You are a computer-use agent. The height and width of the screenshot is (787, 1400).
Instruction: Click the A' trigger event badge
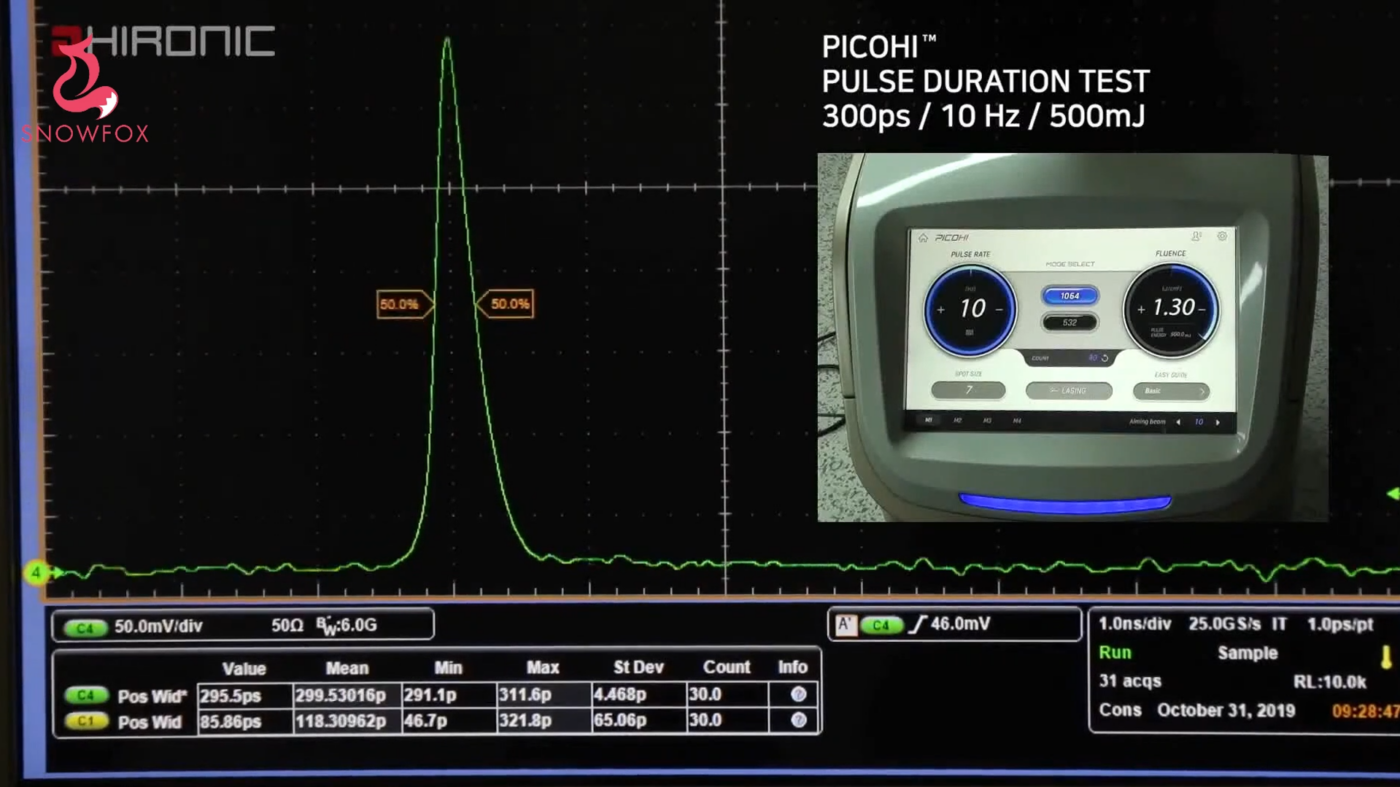(x=846, y=625)
